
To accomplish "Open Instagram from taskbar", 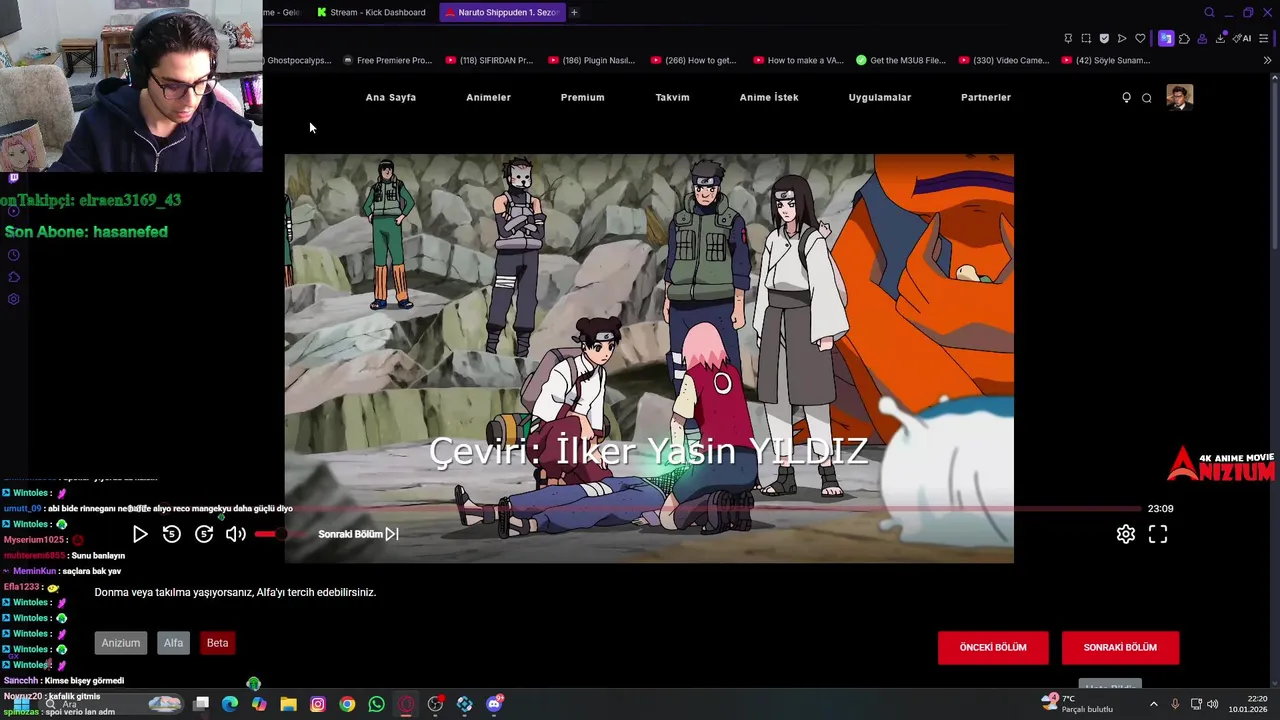I will pyautogui.click(x=318, y=704).
